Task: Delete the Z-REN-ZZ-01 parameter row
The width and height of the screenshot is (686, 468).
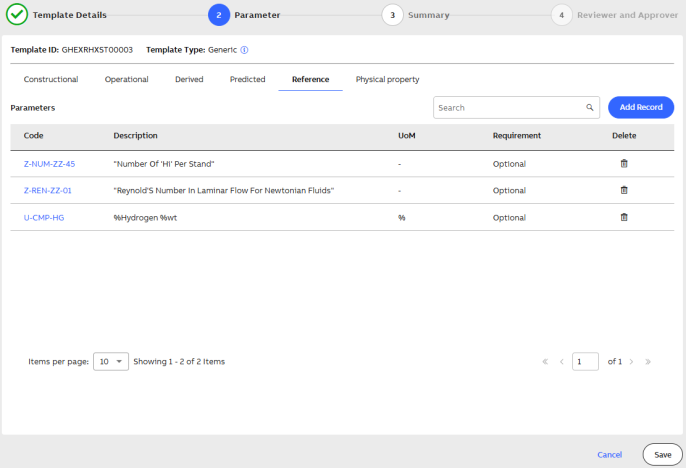Action: pyautogui.click(x=625, y=190)
